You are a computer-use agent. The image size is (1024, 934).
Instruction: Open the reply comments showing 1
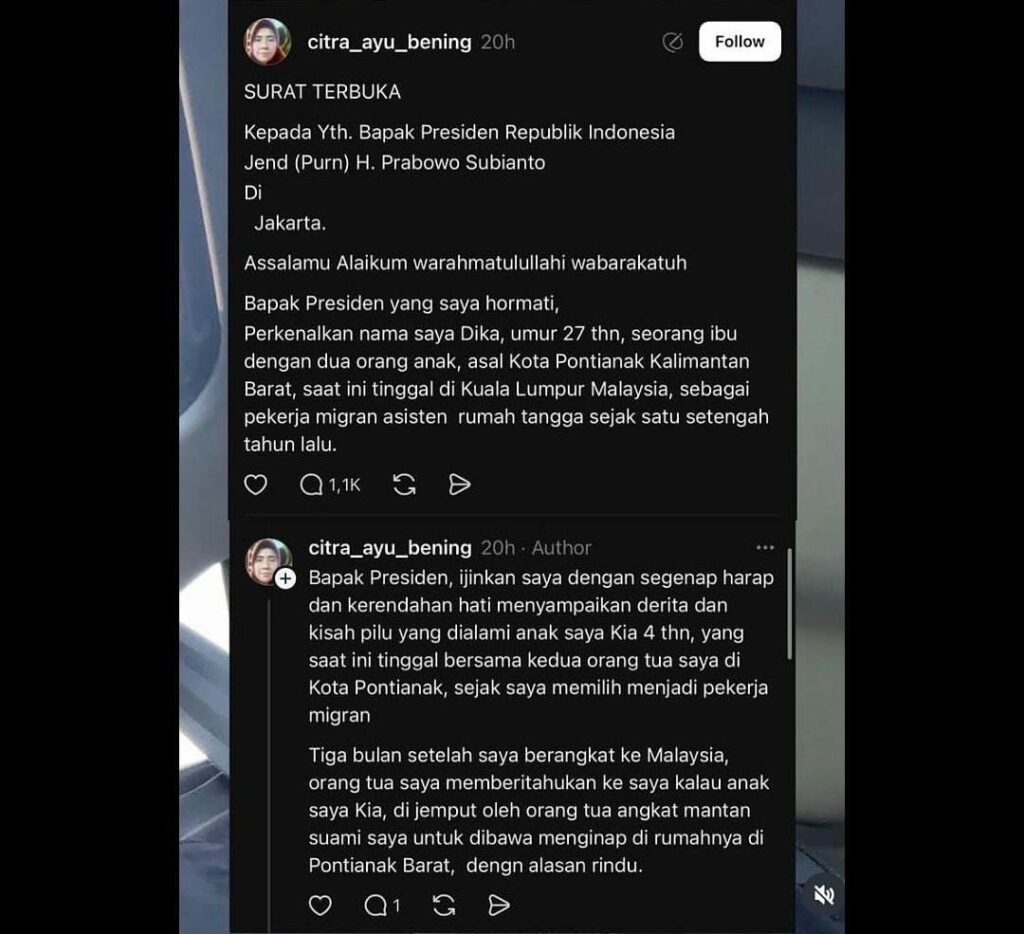click(382, 905)
